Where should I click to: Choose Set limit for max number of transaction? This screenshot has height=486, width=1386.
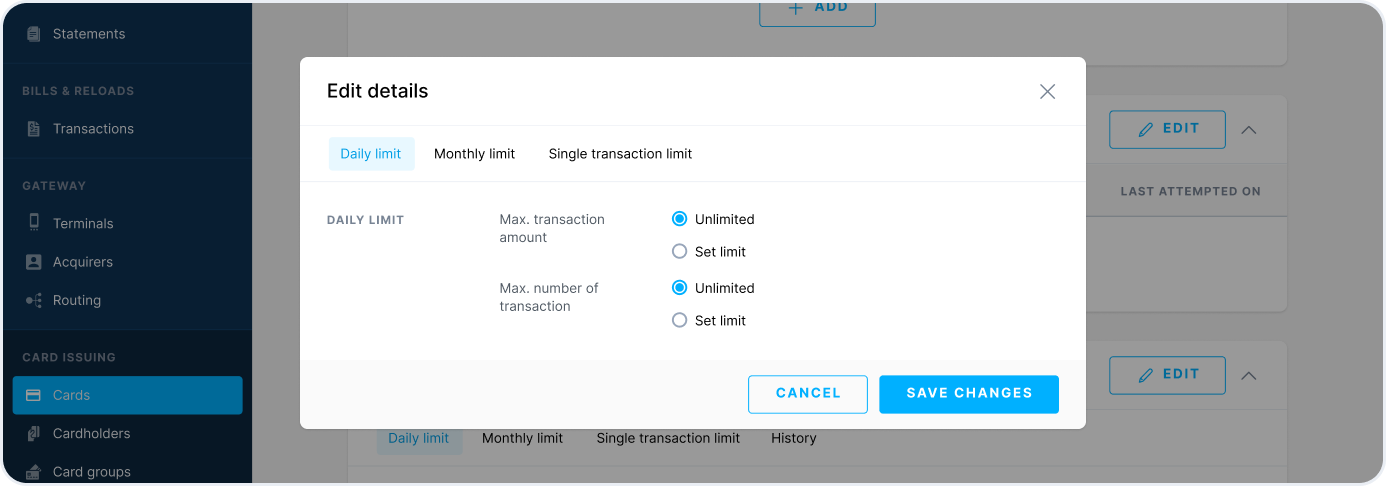pos(680,321)
